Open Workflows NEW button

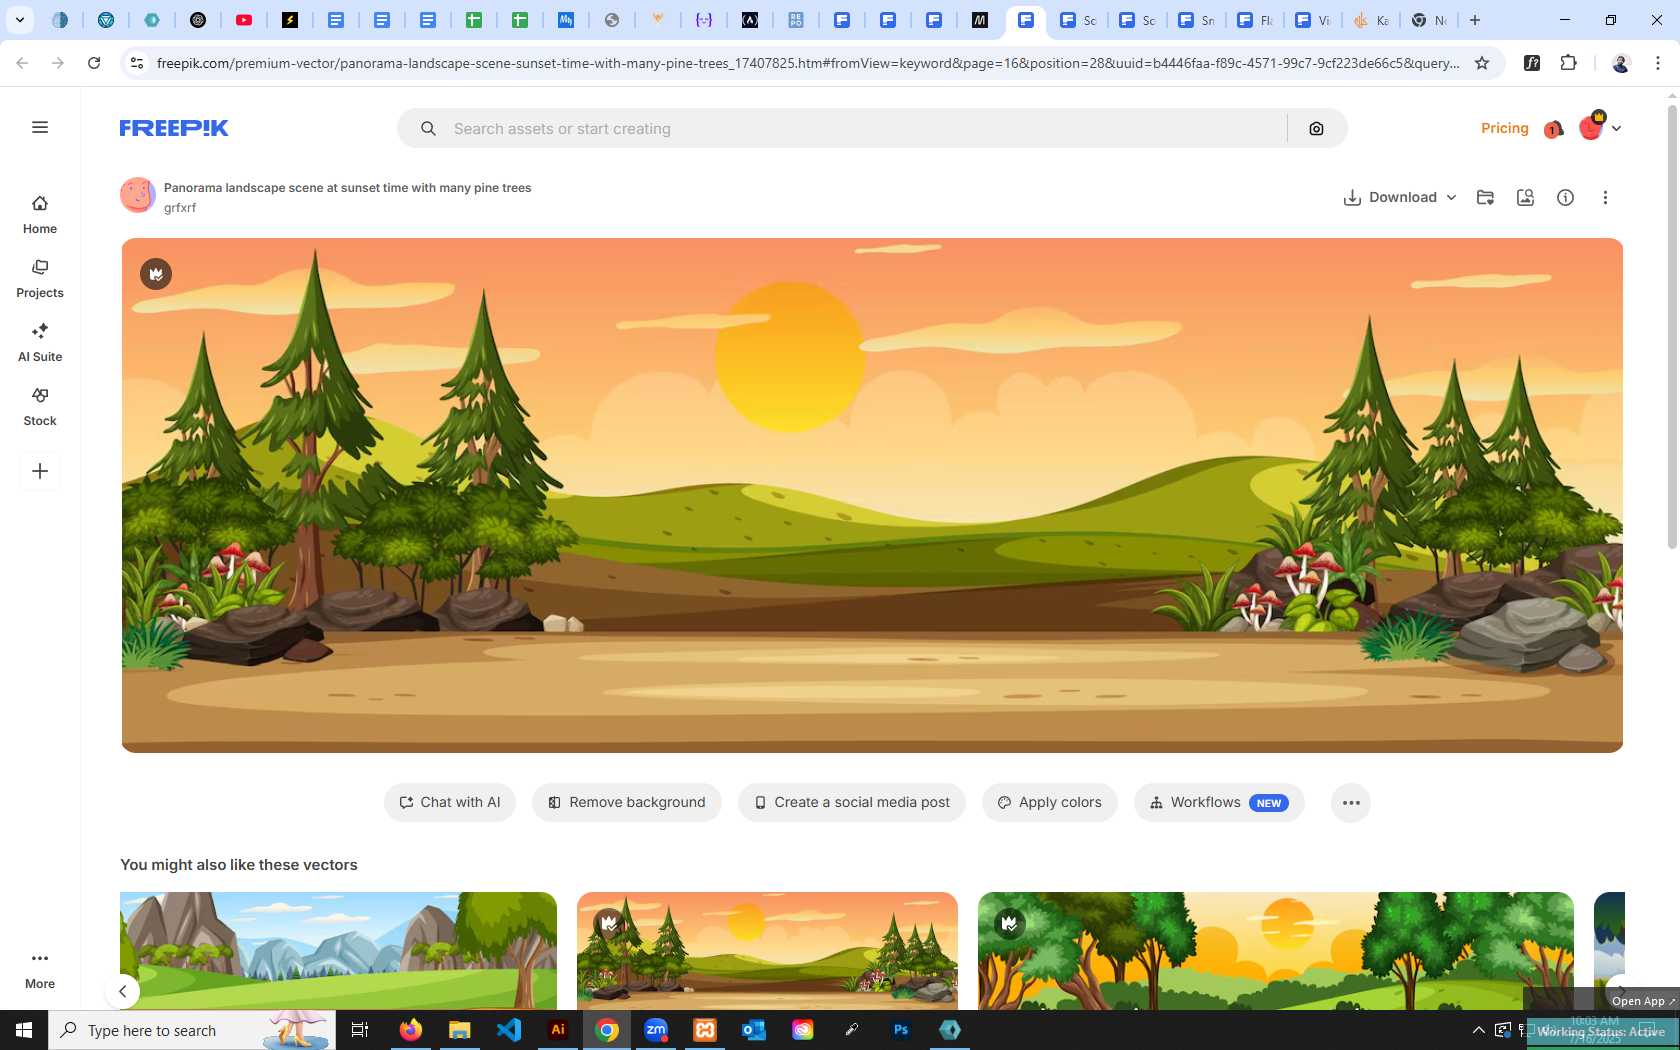[1219, 802]
